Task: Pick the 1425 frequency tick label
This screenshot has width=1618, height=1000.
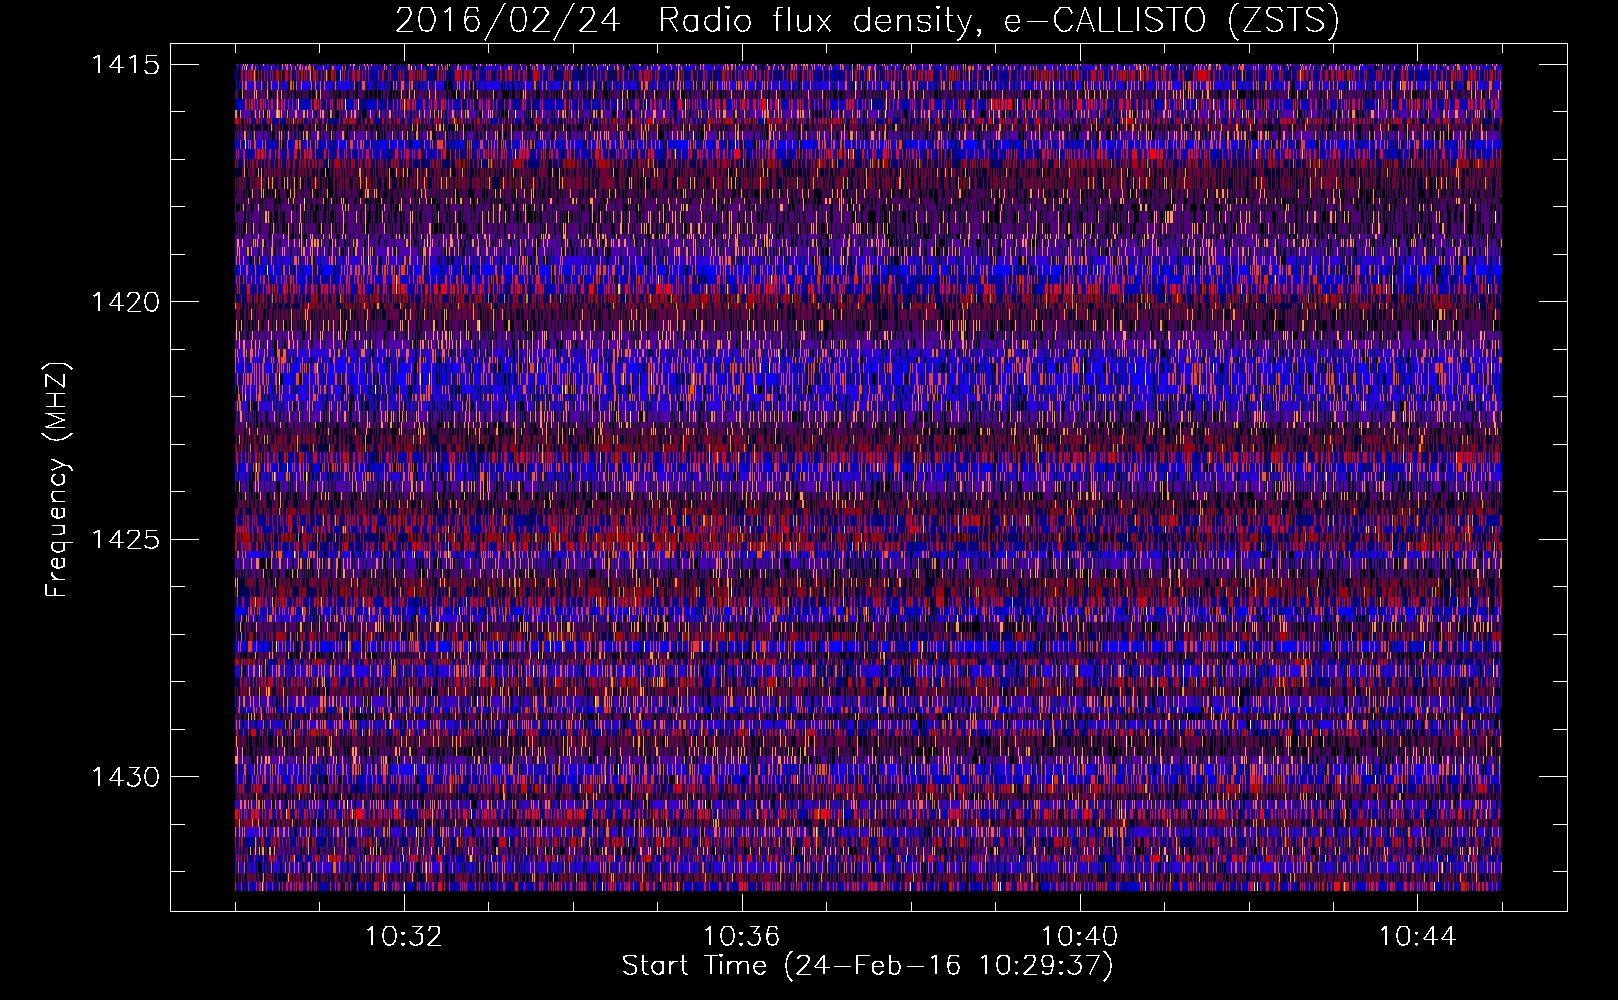Action: [x=125, y=540]
